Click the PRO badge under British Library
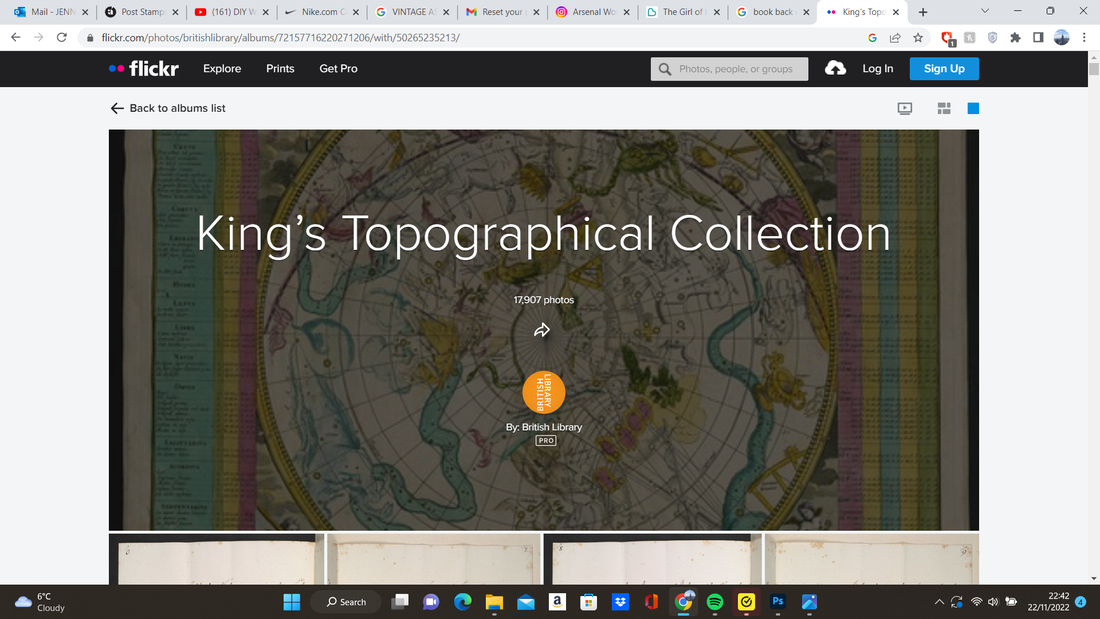This screenshot has height=619, width=1100. (546, 441)
